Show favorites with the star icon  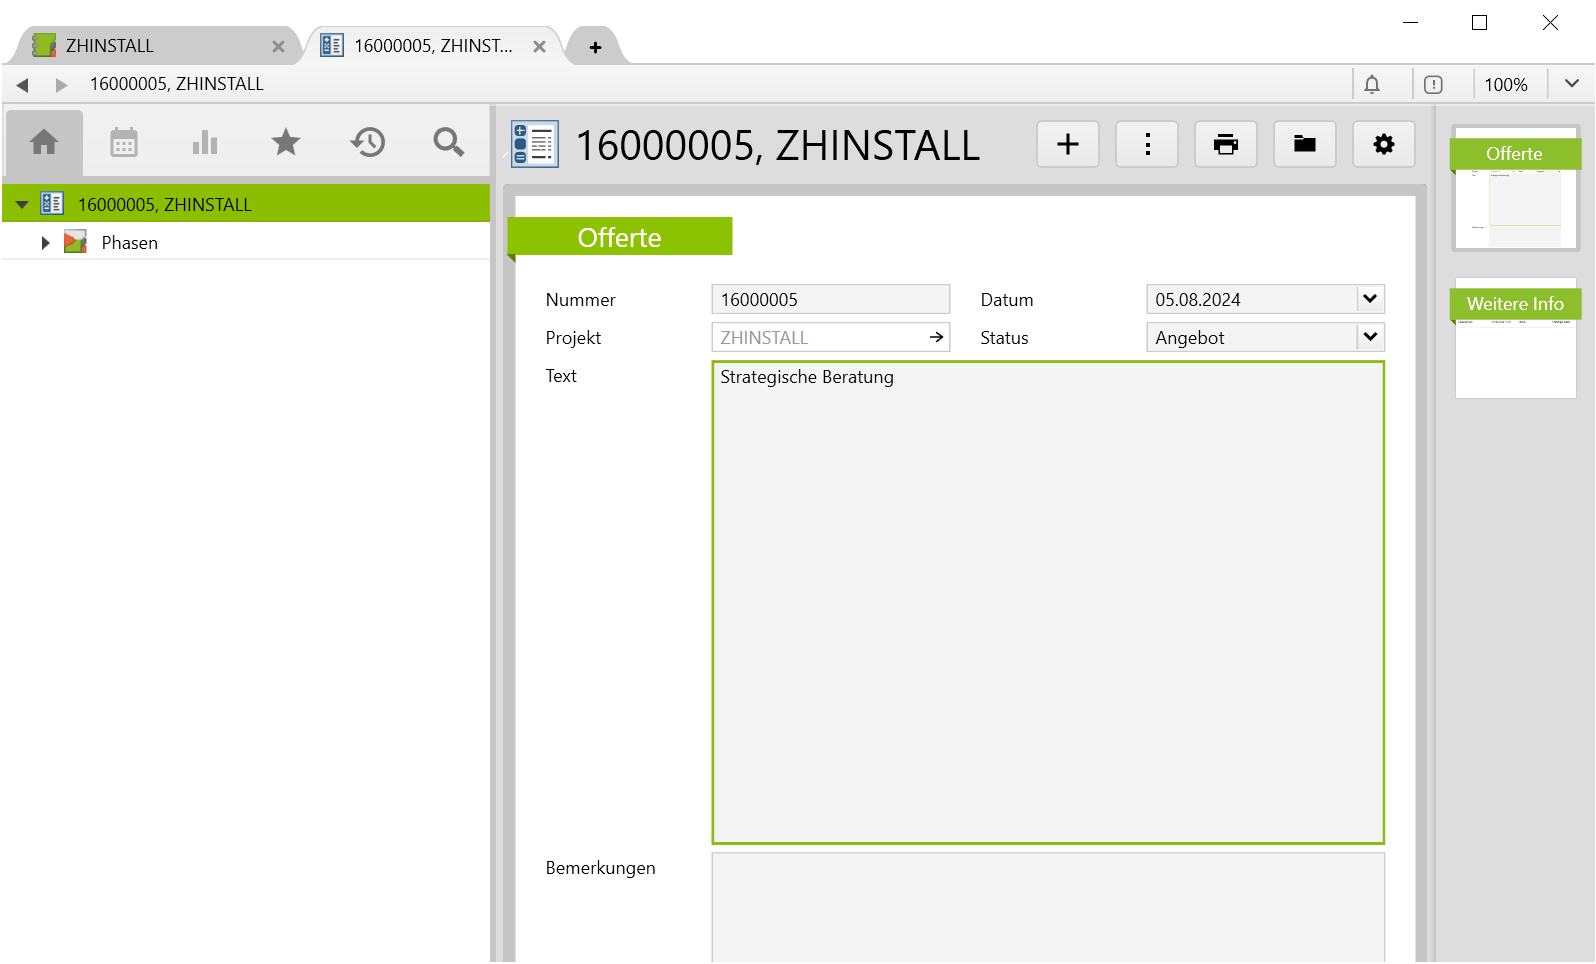(x=286, y=143)
